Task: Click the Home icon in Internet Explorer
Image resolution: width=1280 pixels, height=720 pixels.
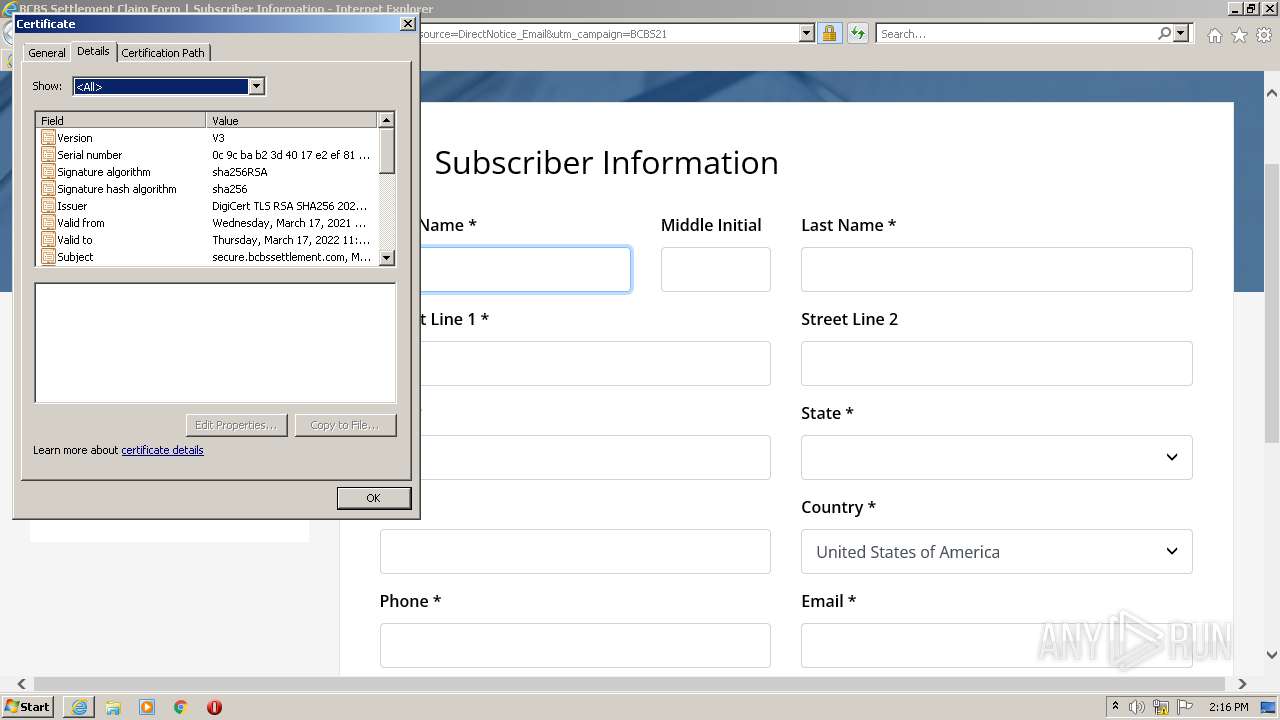Action: tap(1214, 35)
